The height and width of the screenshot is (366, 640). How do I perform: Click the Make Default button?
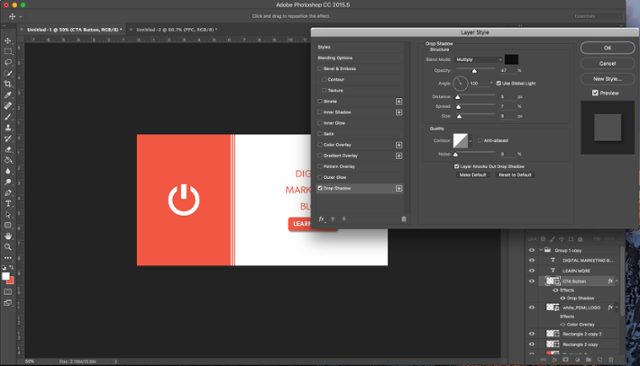473,175
